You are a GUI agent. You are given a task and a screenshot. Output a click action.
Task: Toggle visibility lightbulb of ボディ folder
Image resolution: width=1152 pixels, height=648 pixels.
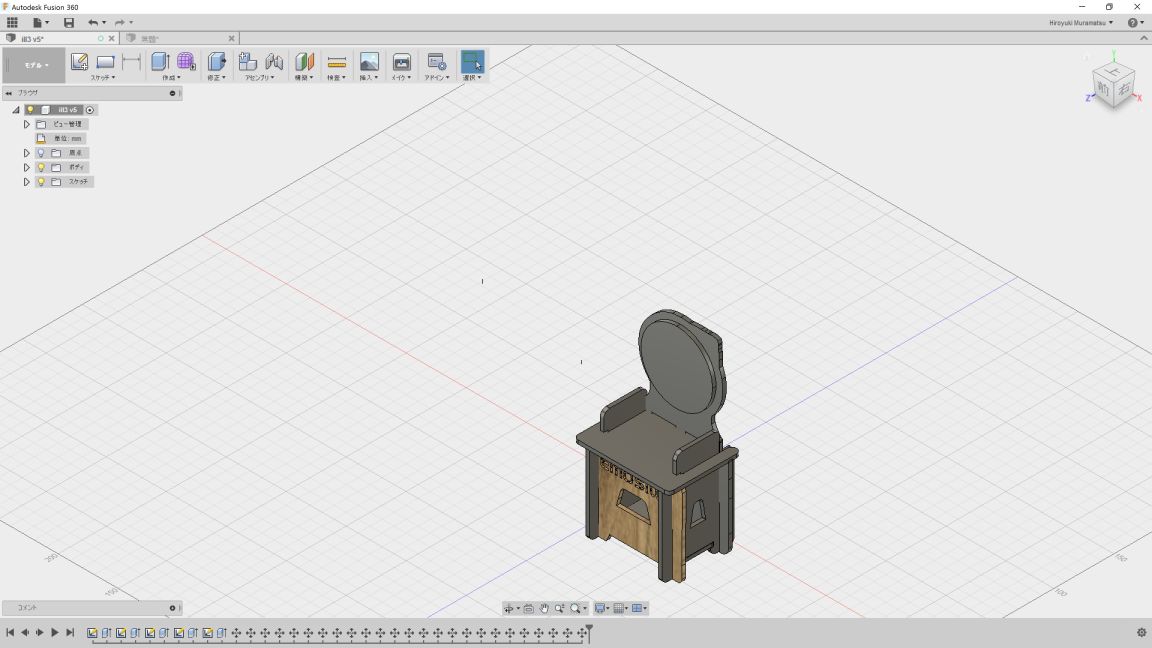41,168
